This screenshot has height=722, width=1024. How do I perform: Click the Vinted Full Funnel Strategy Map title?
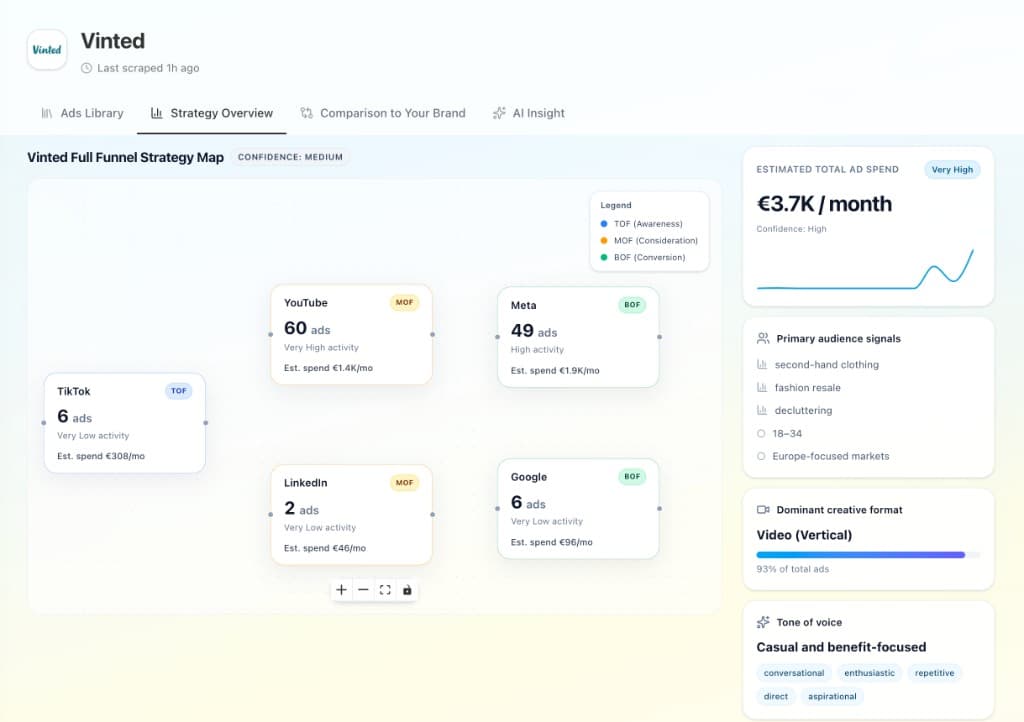pos(125,157)
